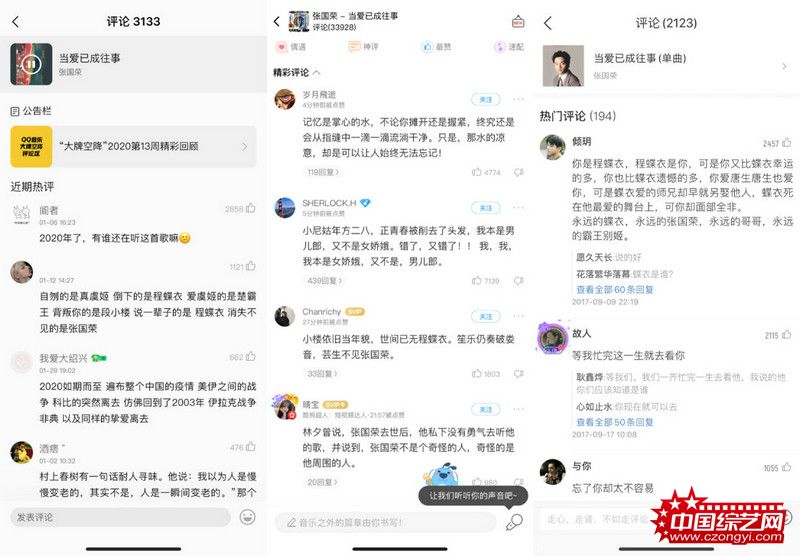
Task: Open the 大牌空降 2020第13周精彩回顾 announcement
Action: coord(133,146)
